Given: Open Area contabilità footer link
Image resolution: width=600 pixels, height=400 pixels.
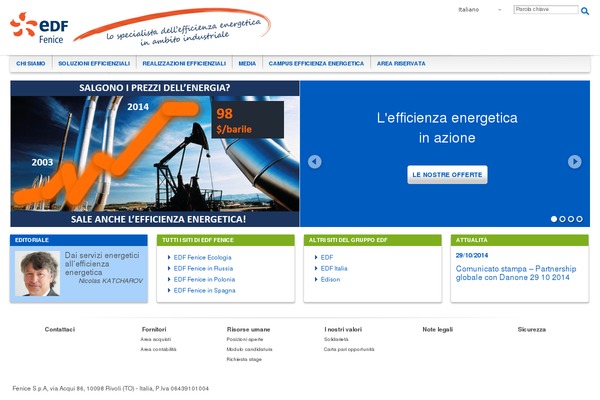Looking at the screenshot, I should 158,349.
